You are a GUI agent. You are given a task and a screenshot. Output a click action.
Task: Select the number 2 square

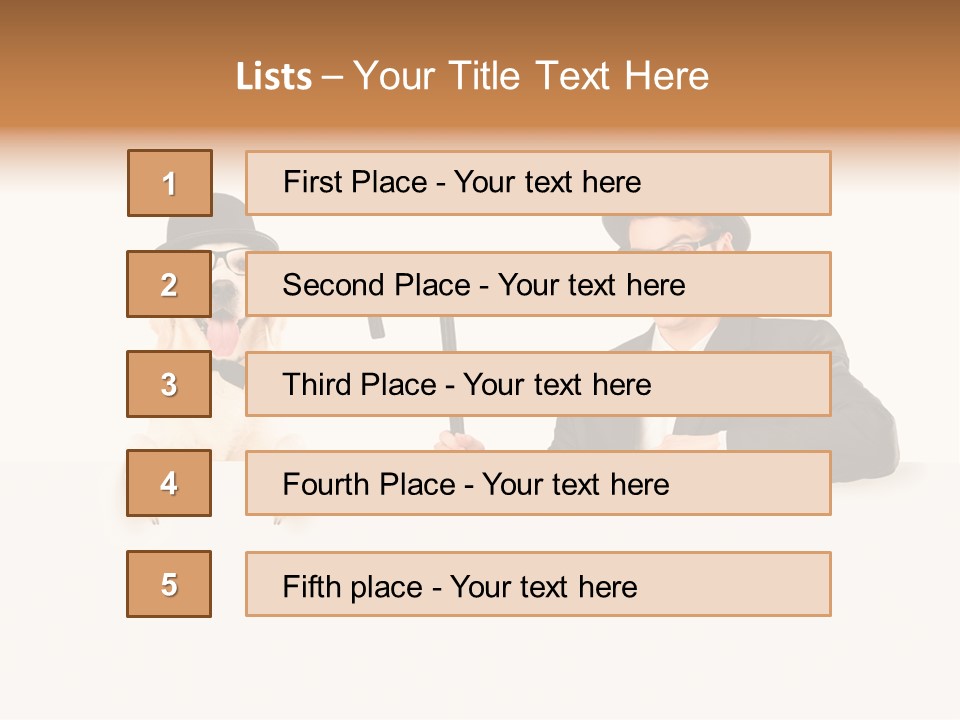click(x=169, y=284)
